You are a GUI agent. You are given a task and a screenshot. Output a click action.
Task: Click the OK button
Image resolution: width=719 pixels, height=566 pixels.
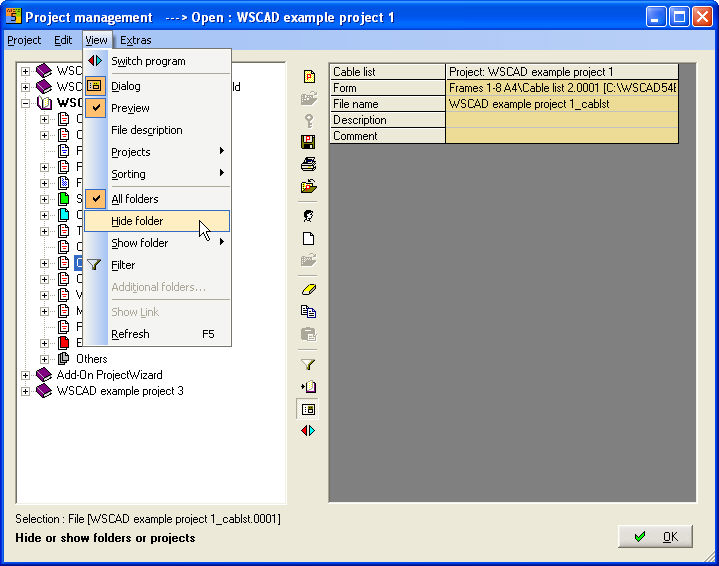(x=655, y=537)
